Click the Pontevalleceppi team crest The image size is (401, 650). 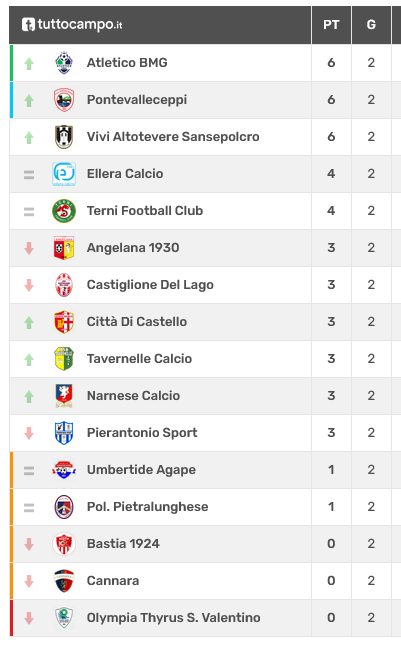[x=64, y=100]
